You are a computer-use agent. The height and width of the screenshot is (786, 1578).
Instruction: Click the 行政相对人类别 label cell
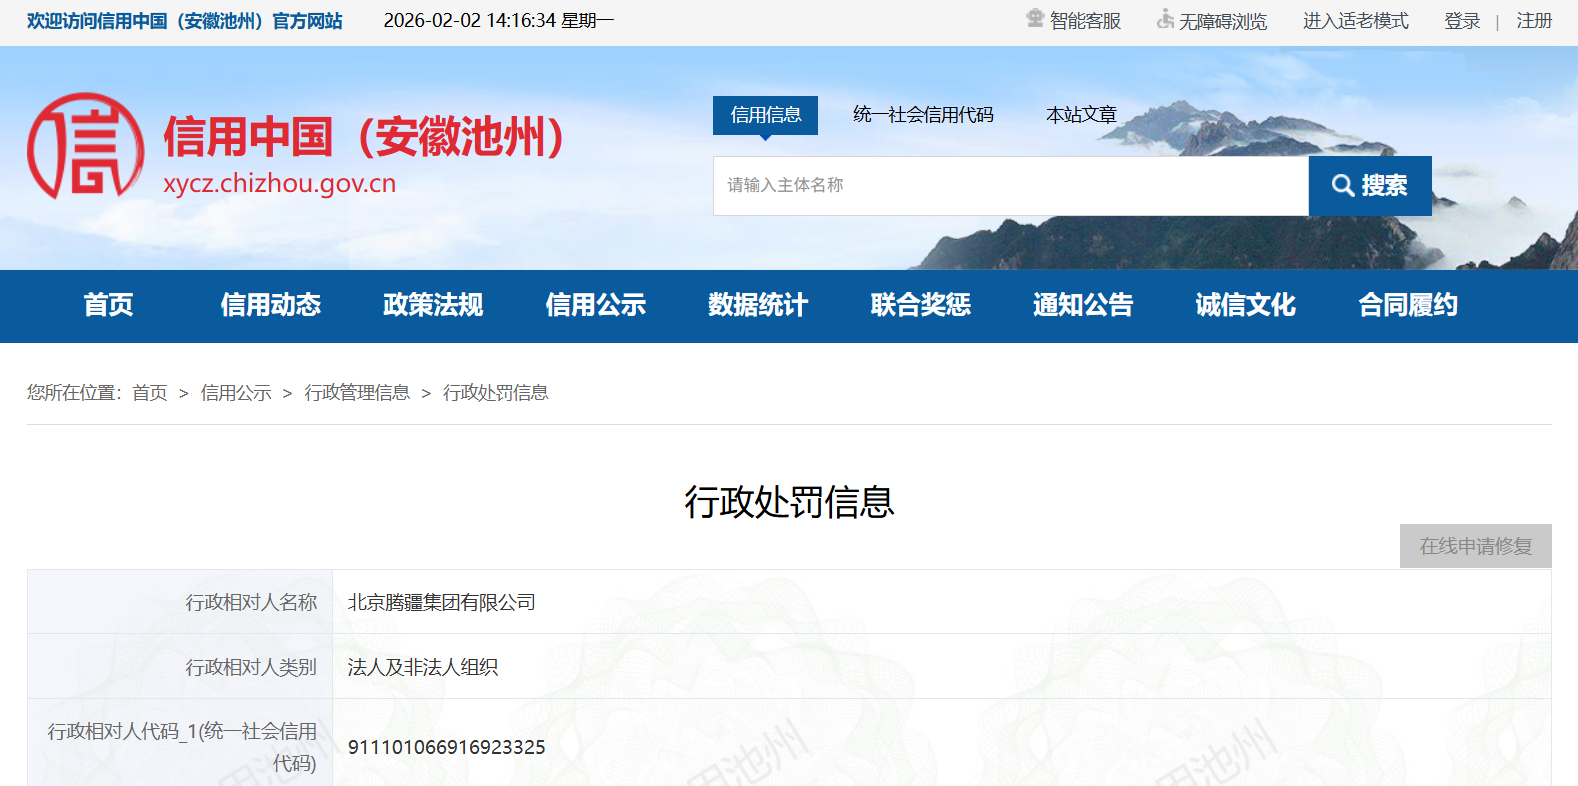pos(180,667)
